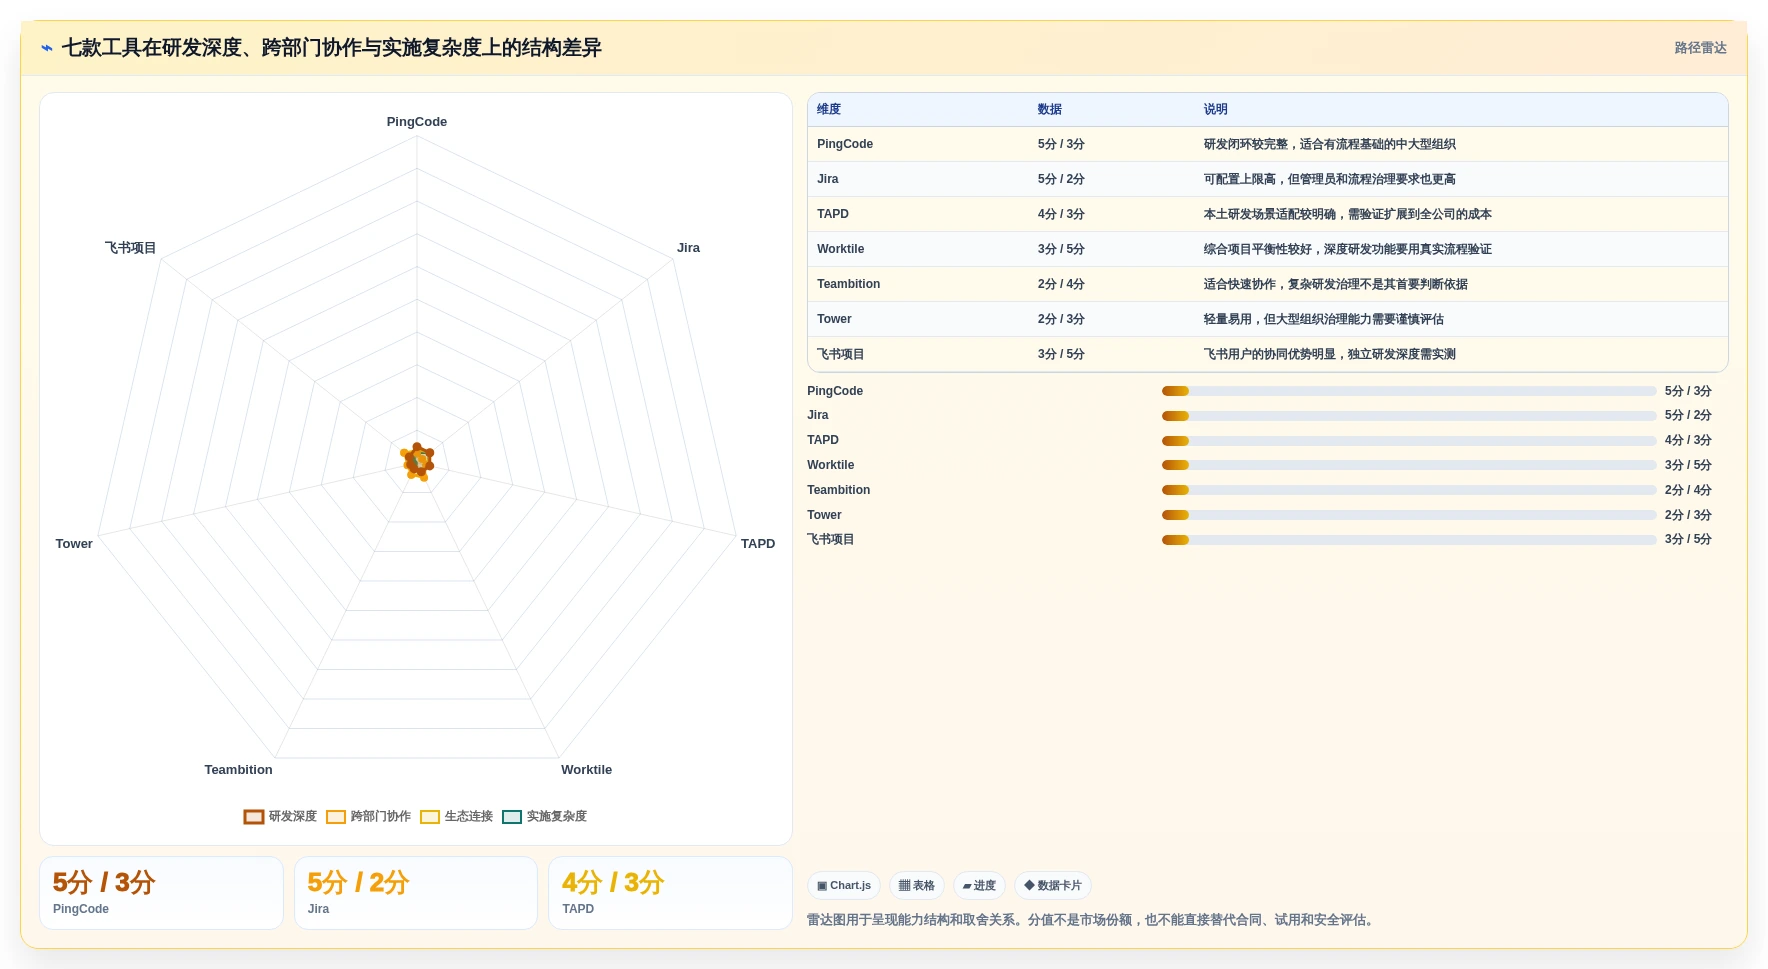Click 本土研发场景 description for TAPD
Screen dimensions: 1768x969
coord(1347,214)
